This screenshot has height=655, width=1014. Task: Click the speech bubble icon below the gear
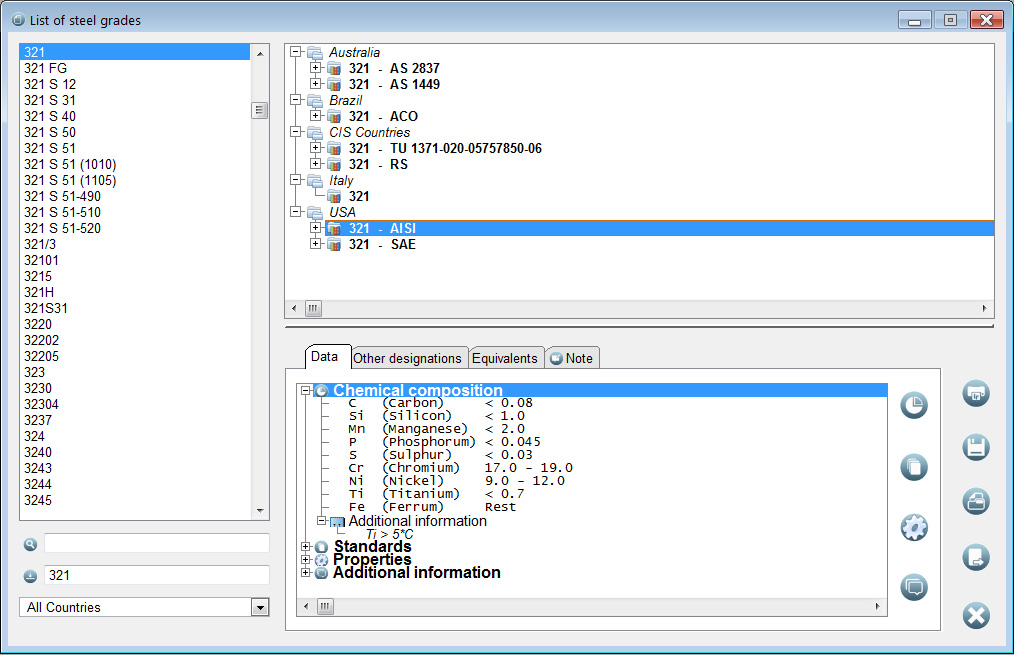click(x=914, y=587)
